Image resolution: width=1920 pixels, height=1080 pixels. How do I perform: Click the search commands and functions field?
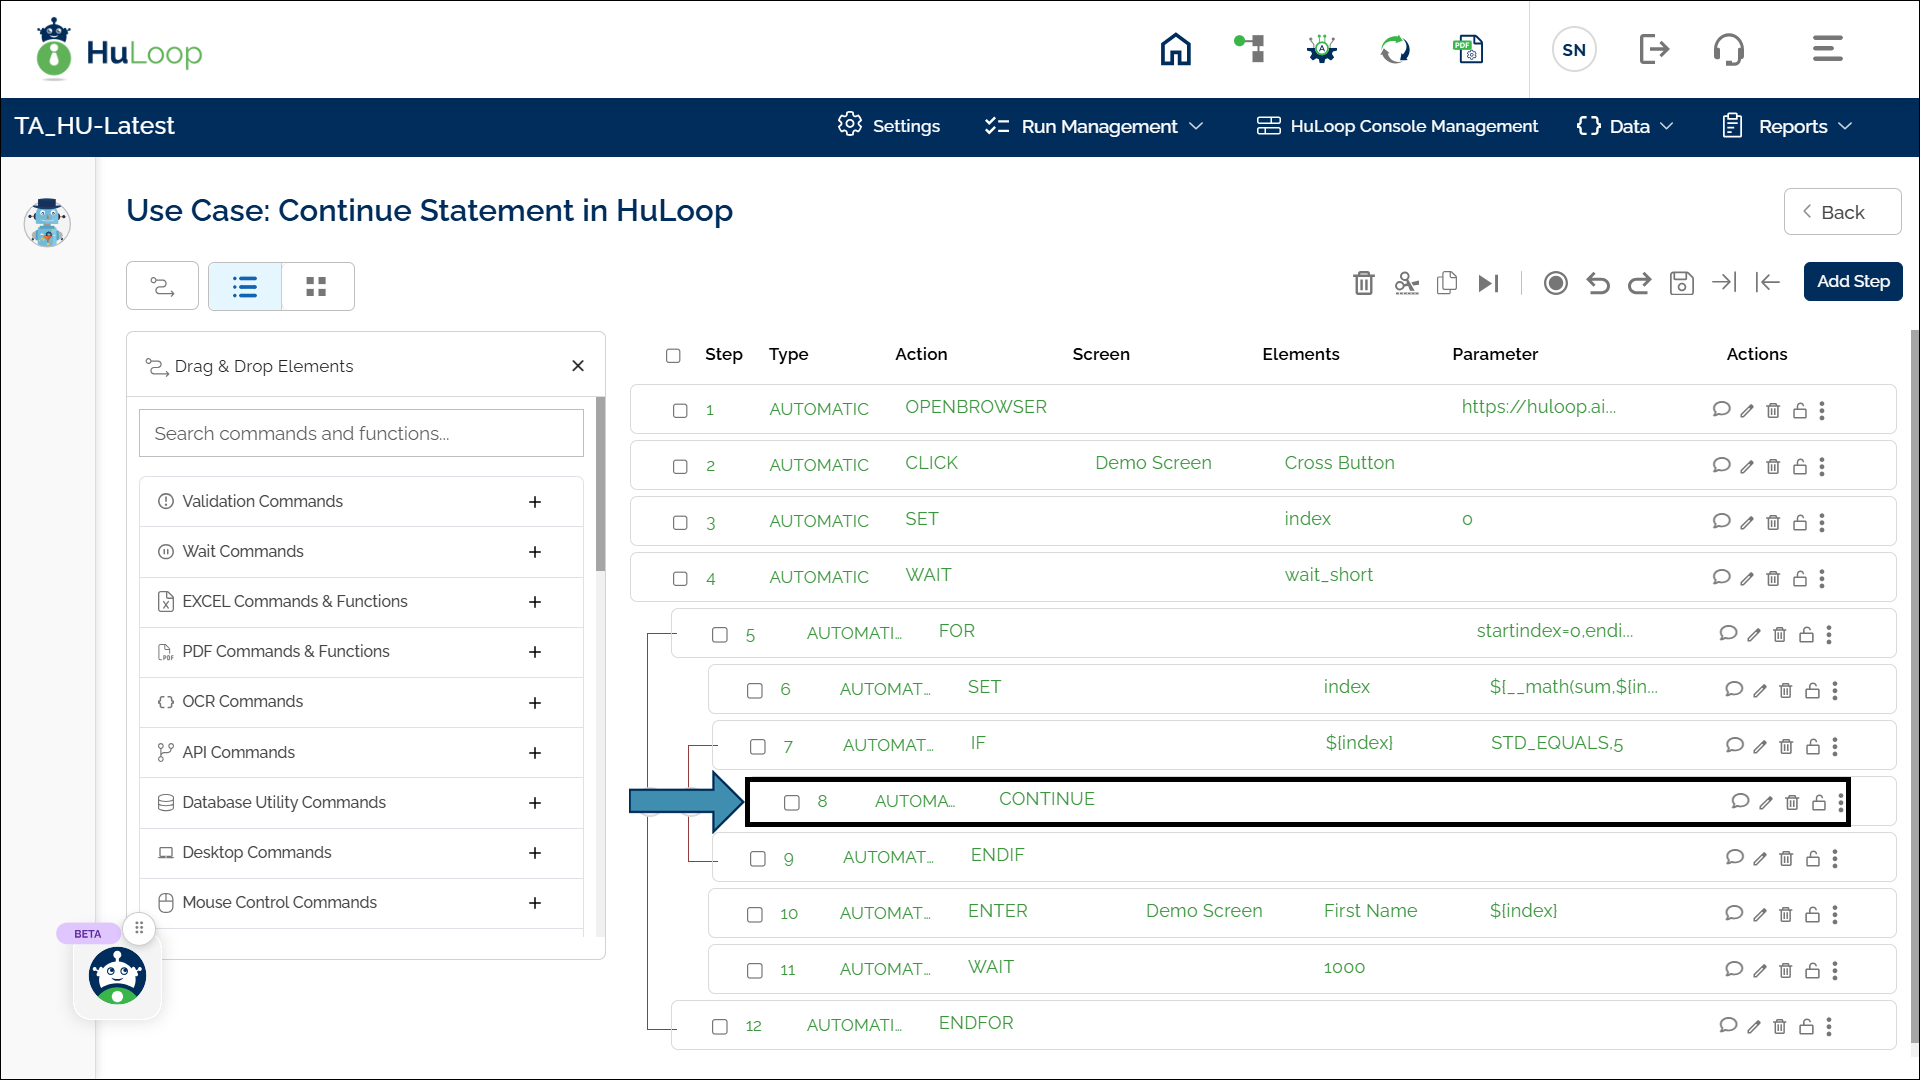(x=361, y=433)
